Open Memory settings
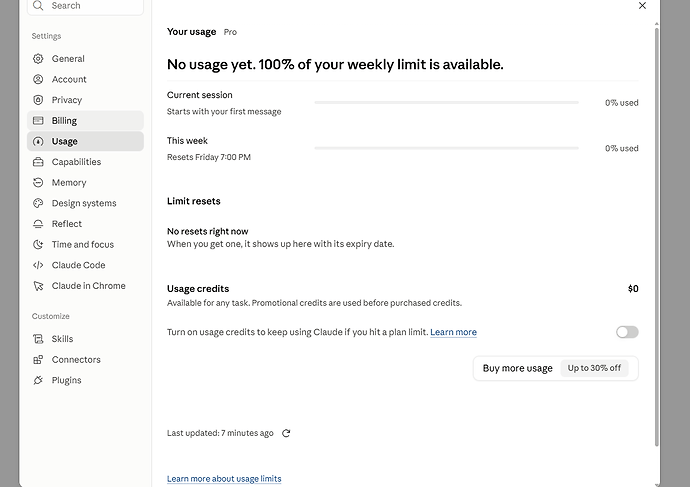This screenshot has width=690, height=487. 85,183
